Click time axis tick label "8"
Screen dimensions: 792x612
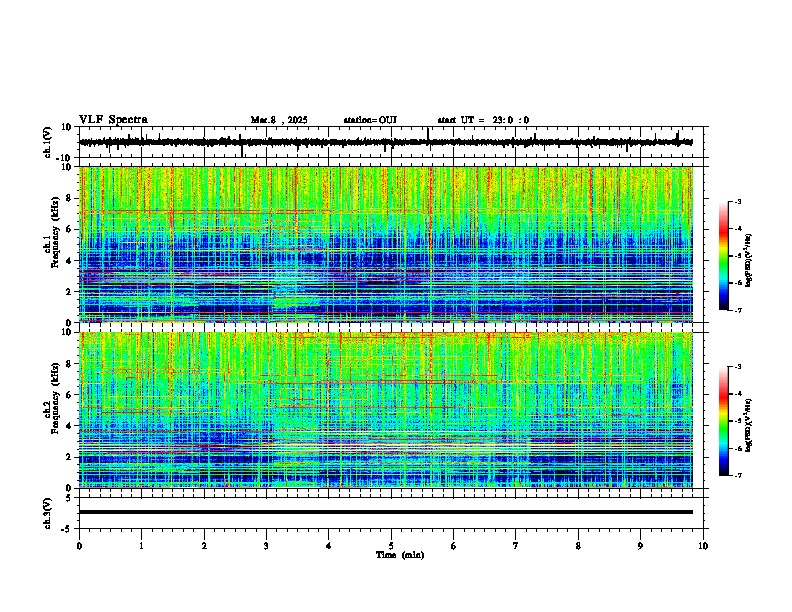578,546
